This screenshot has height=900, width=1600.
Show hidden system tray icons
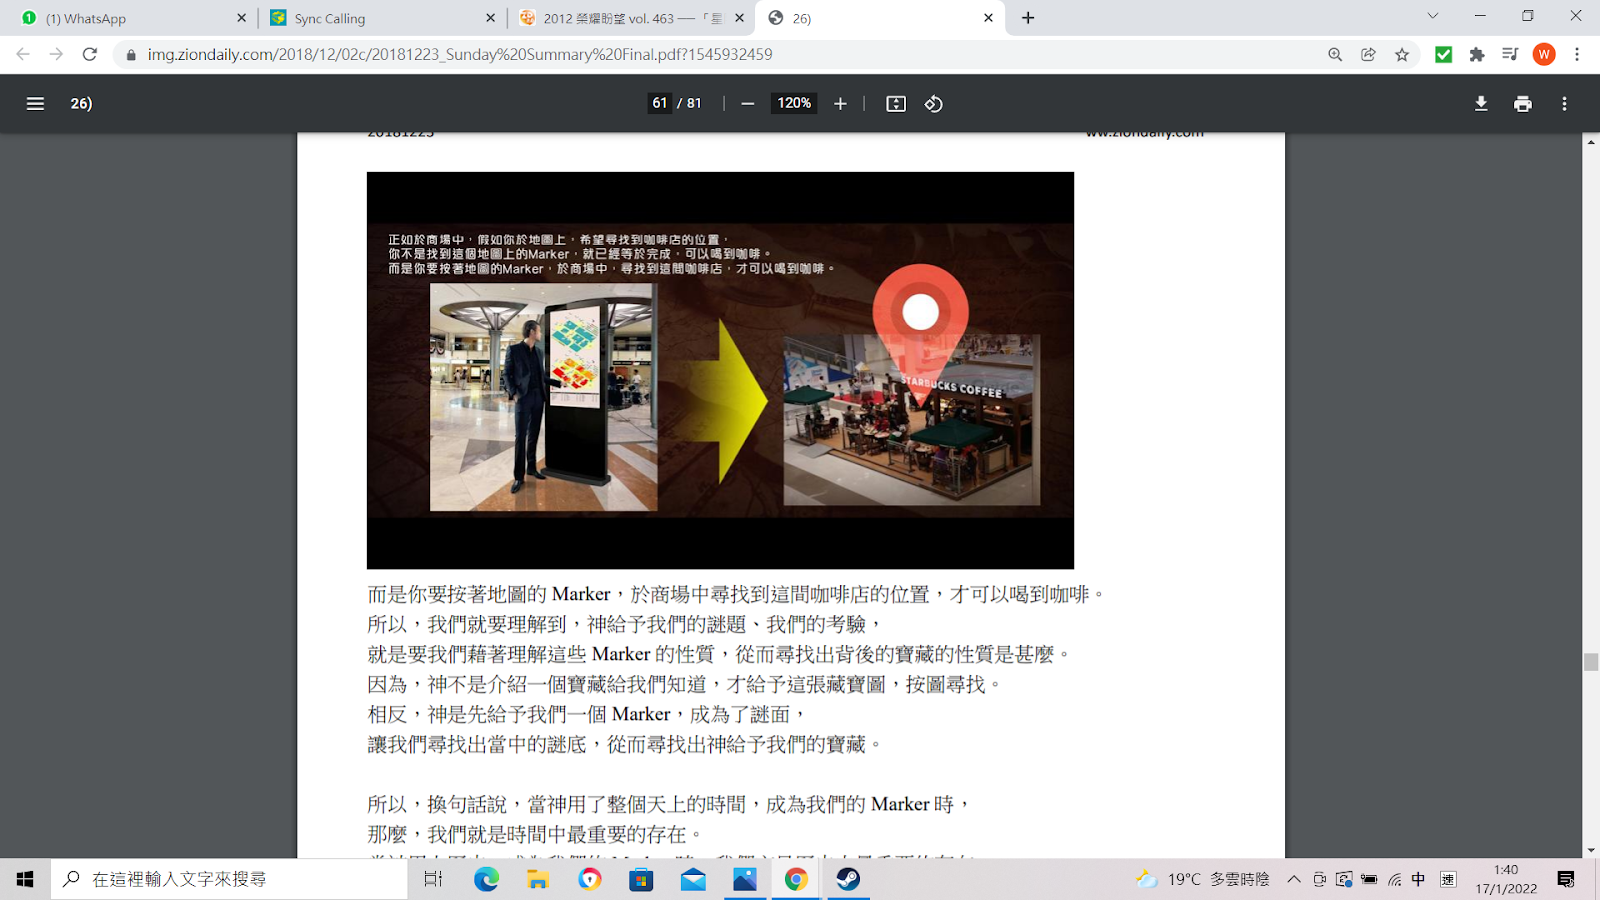tap(1294, 879)
